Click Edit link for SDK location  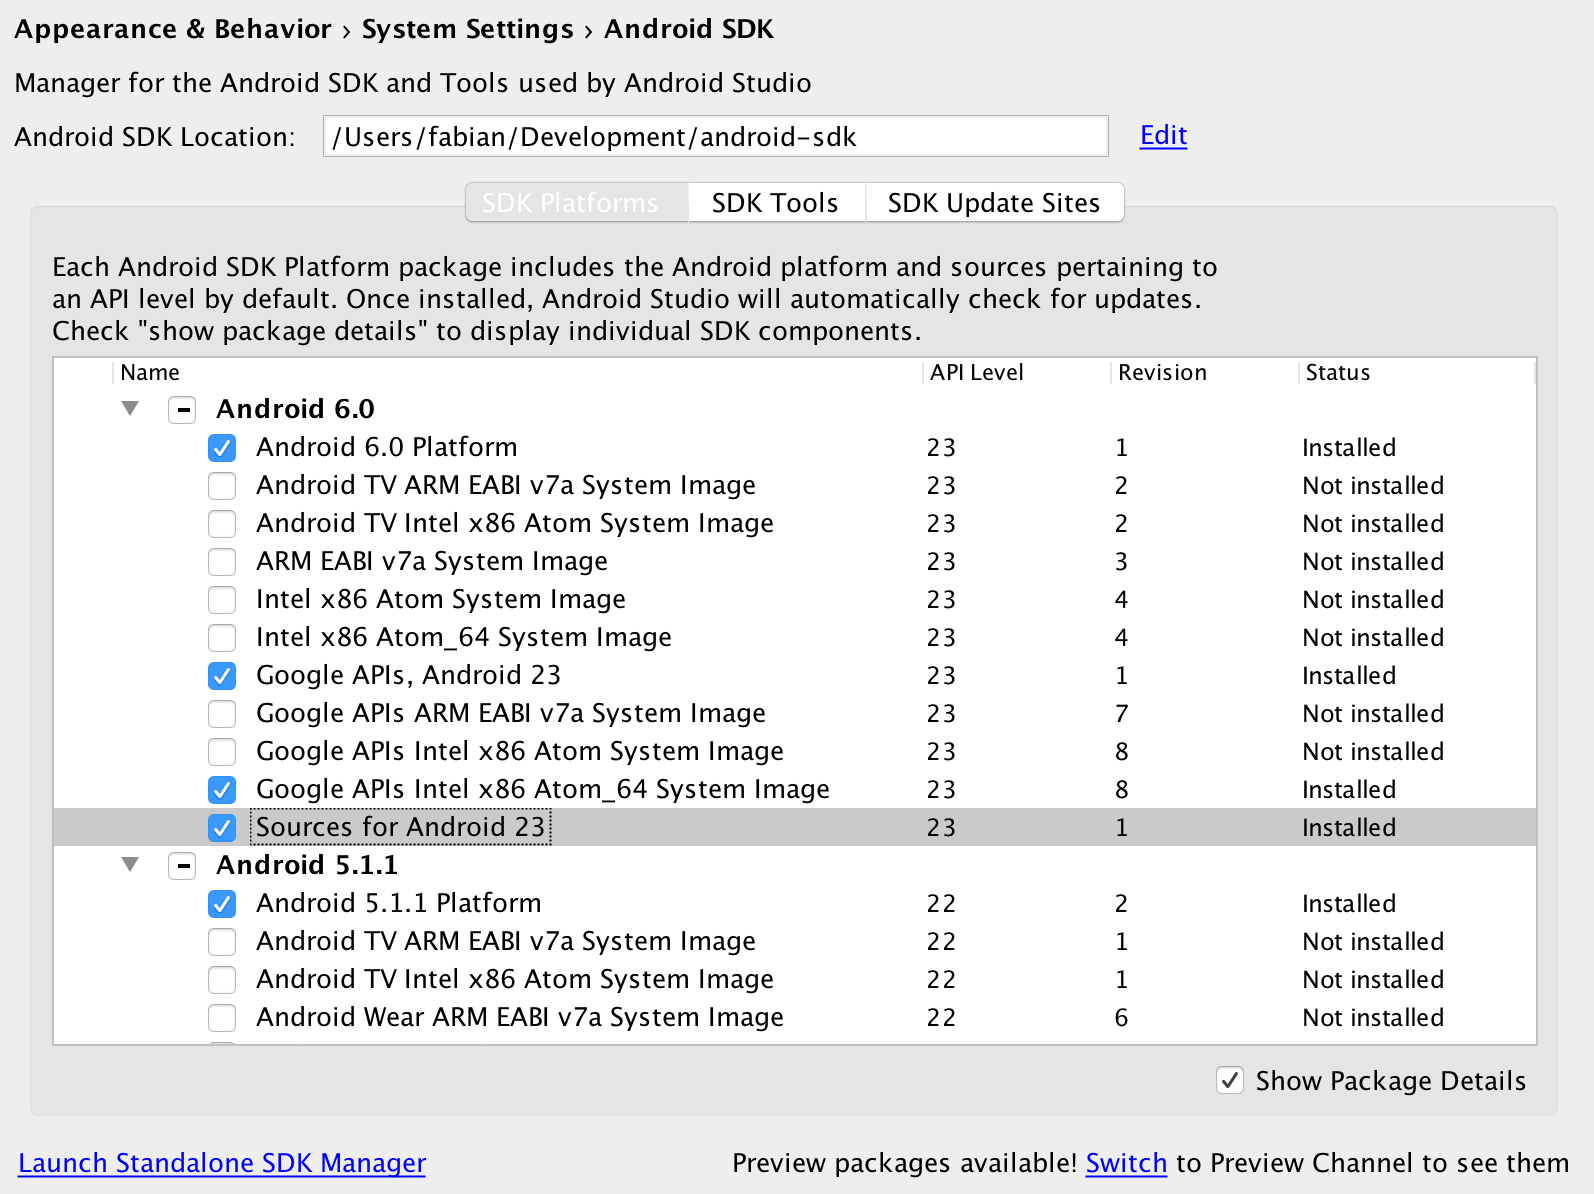[1163, 135]
